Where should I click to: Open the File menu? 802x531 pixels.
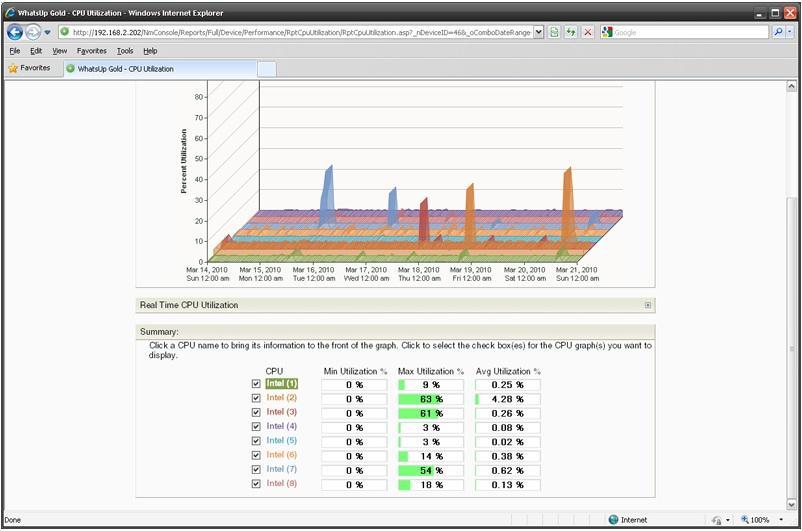[x=15, y=51]
